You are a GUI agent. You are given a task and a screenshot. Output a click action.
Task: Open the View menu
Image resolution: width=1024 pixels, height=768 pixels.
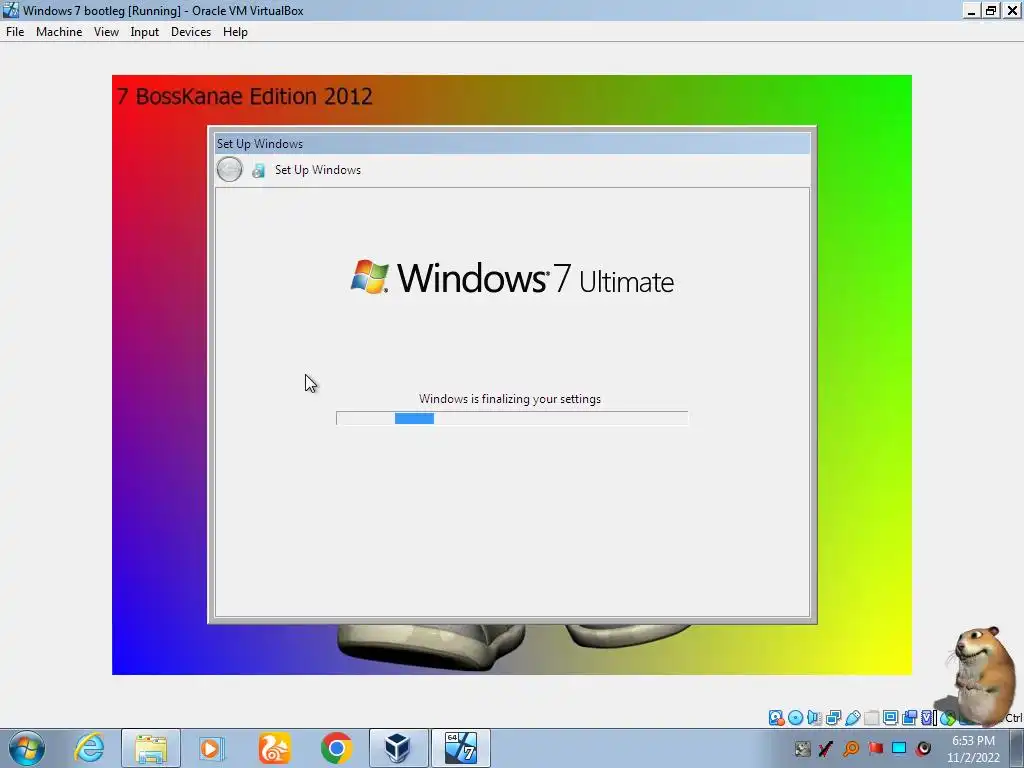(x=106, y=31)
